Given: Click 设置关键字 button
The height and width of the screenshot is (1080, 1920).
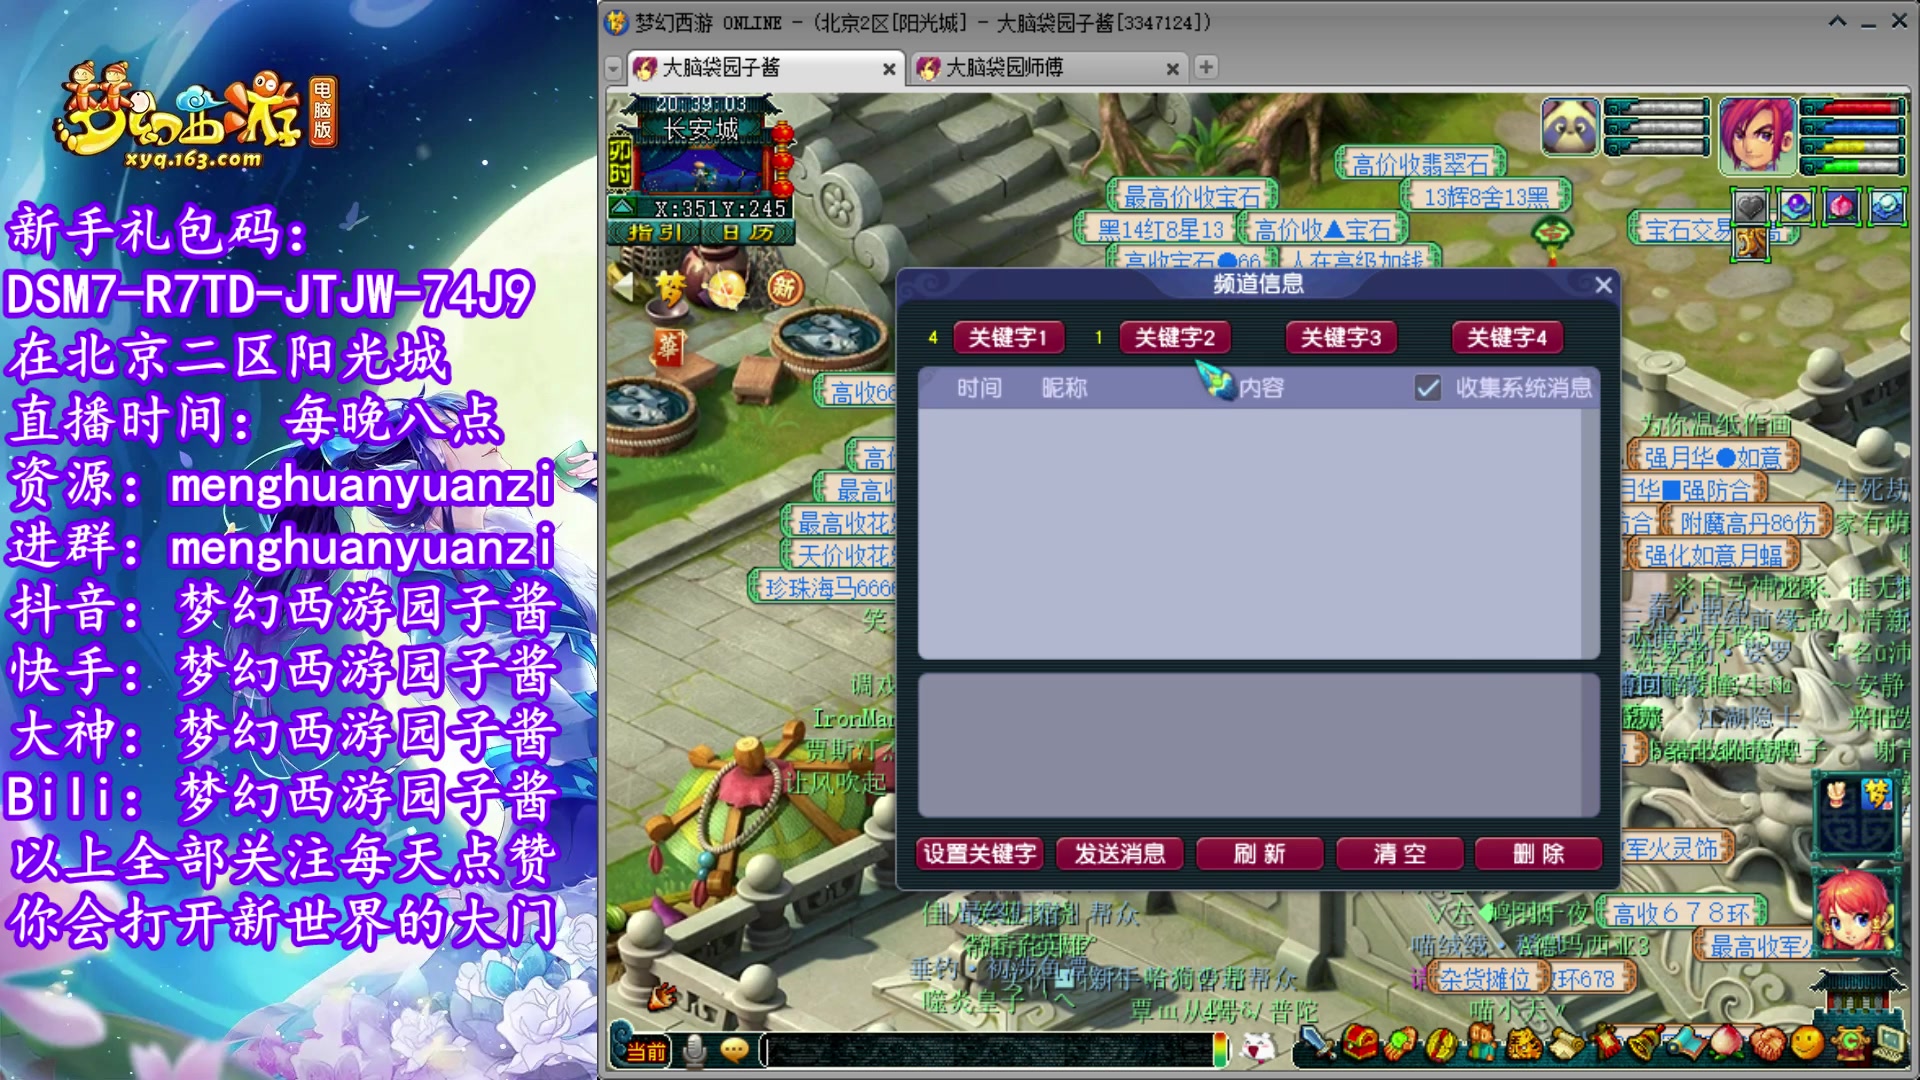Looking at the screenshot, I should coord(980,854).
